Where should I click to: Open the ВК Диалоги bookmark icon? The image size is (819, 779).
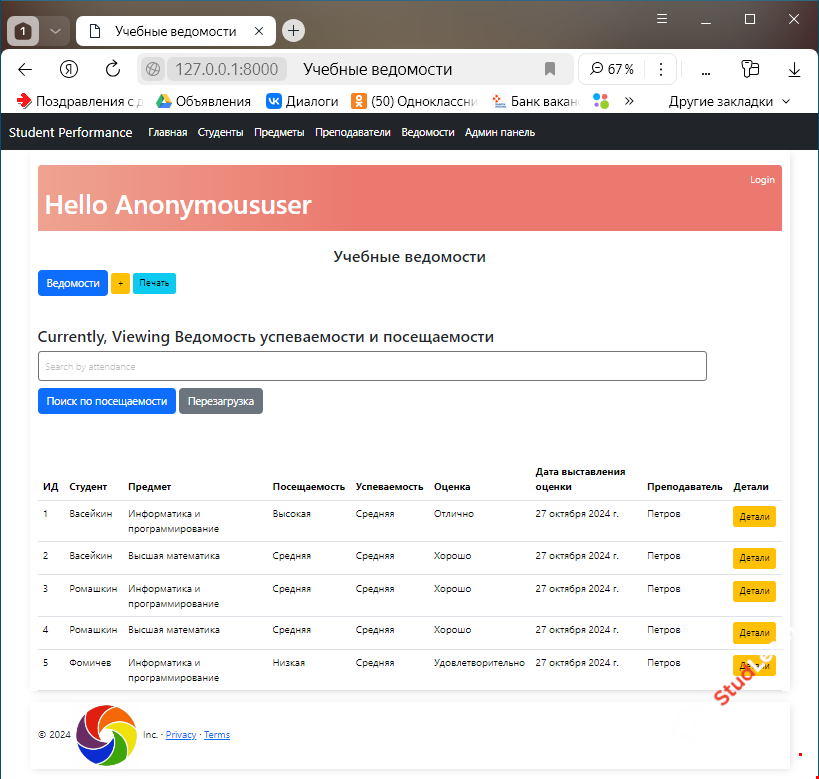pos(273,100)
